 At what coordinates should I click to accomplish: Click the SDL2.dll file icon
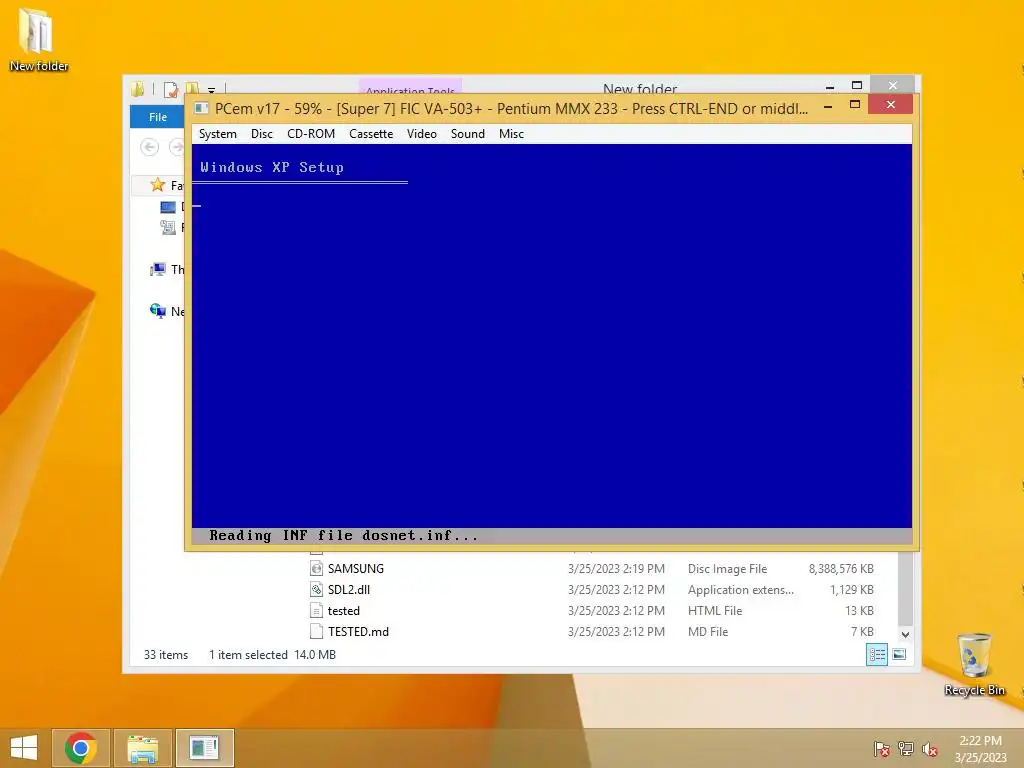coord(316,590)
